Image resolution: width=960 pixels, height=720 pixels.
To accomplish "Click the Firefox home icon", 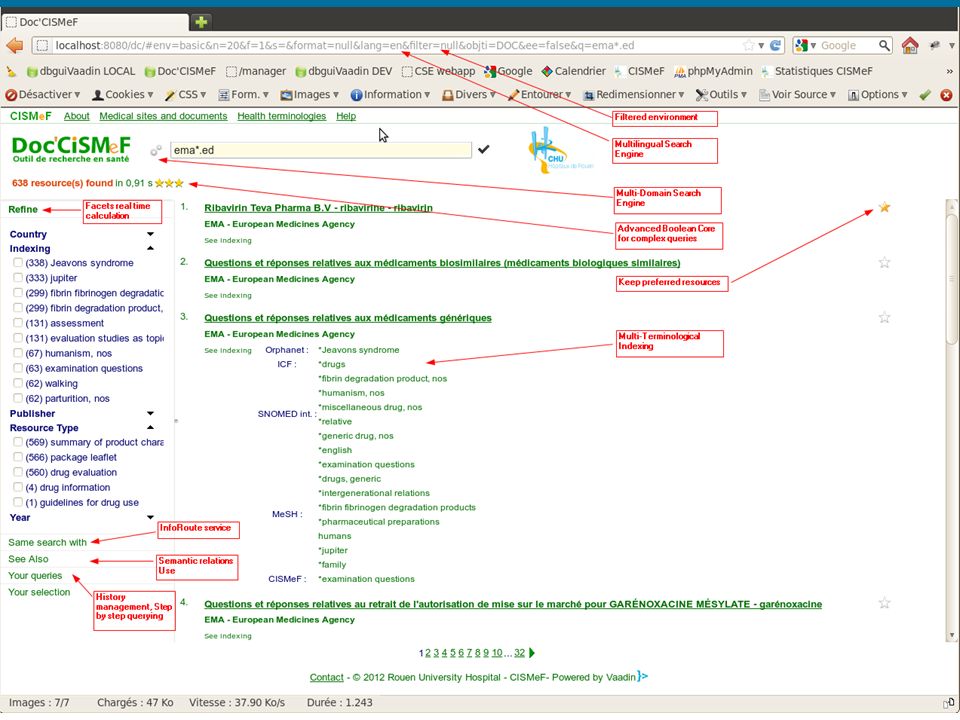I will coord(910,45).
